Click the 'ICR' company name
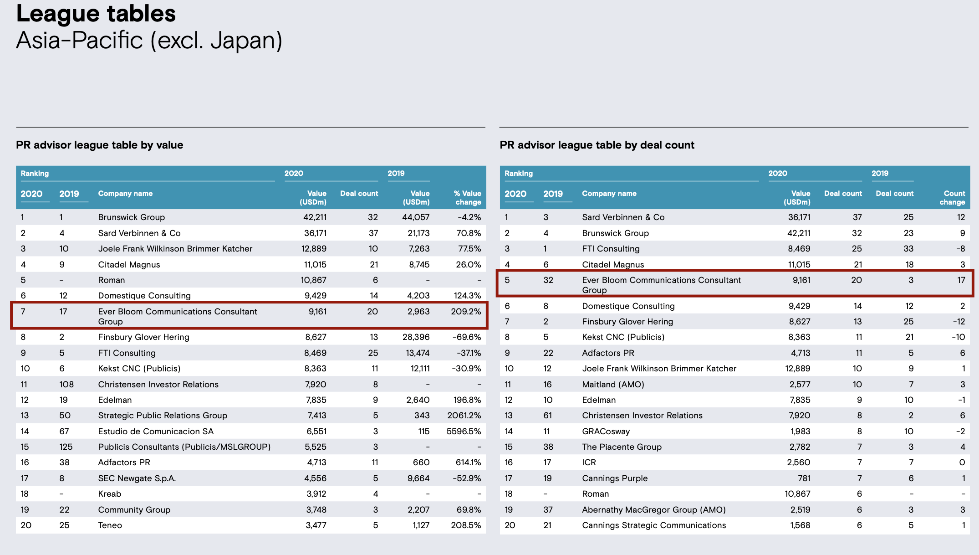This screenshot has height=555, width=979. click(x=589, y=463)
